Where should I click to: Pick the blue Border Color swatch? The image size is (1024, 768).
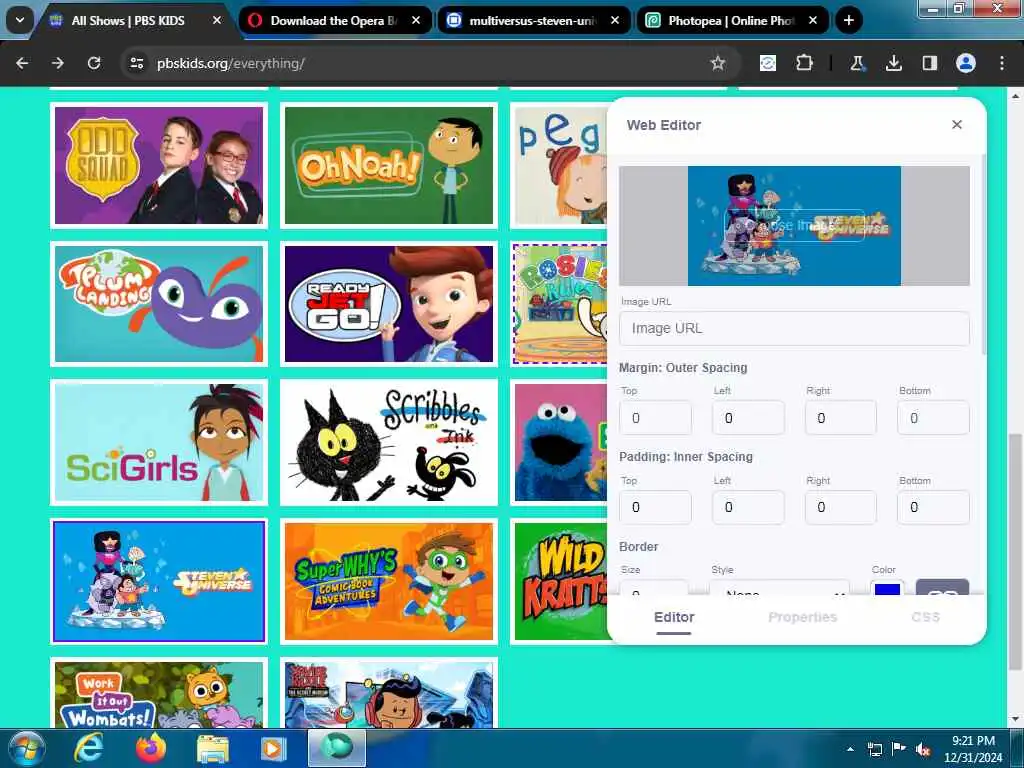pyautogui.click(x=887, y=588)
